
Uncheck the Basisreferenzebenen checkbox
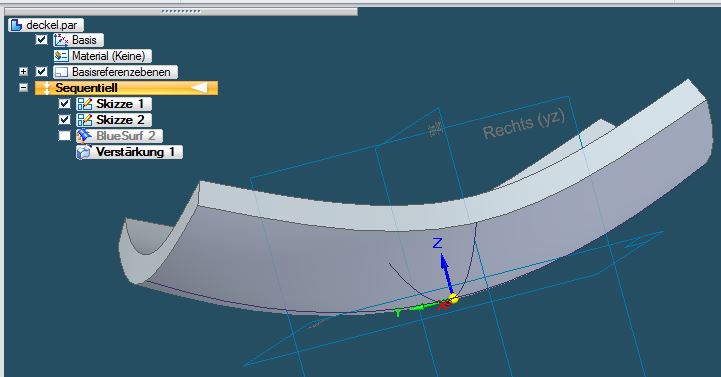coord(41,72)
